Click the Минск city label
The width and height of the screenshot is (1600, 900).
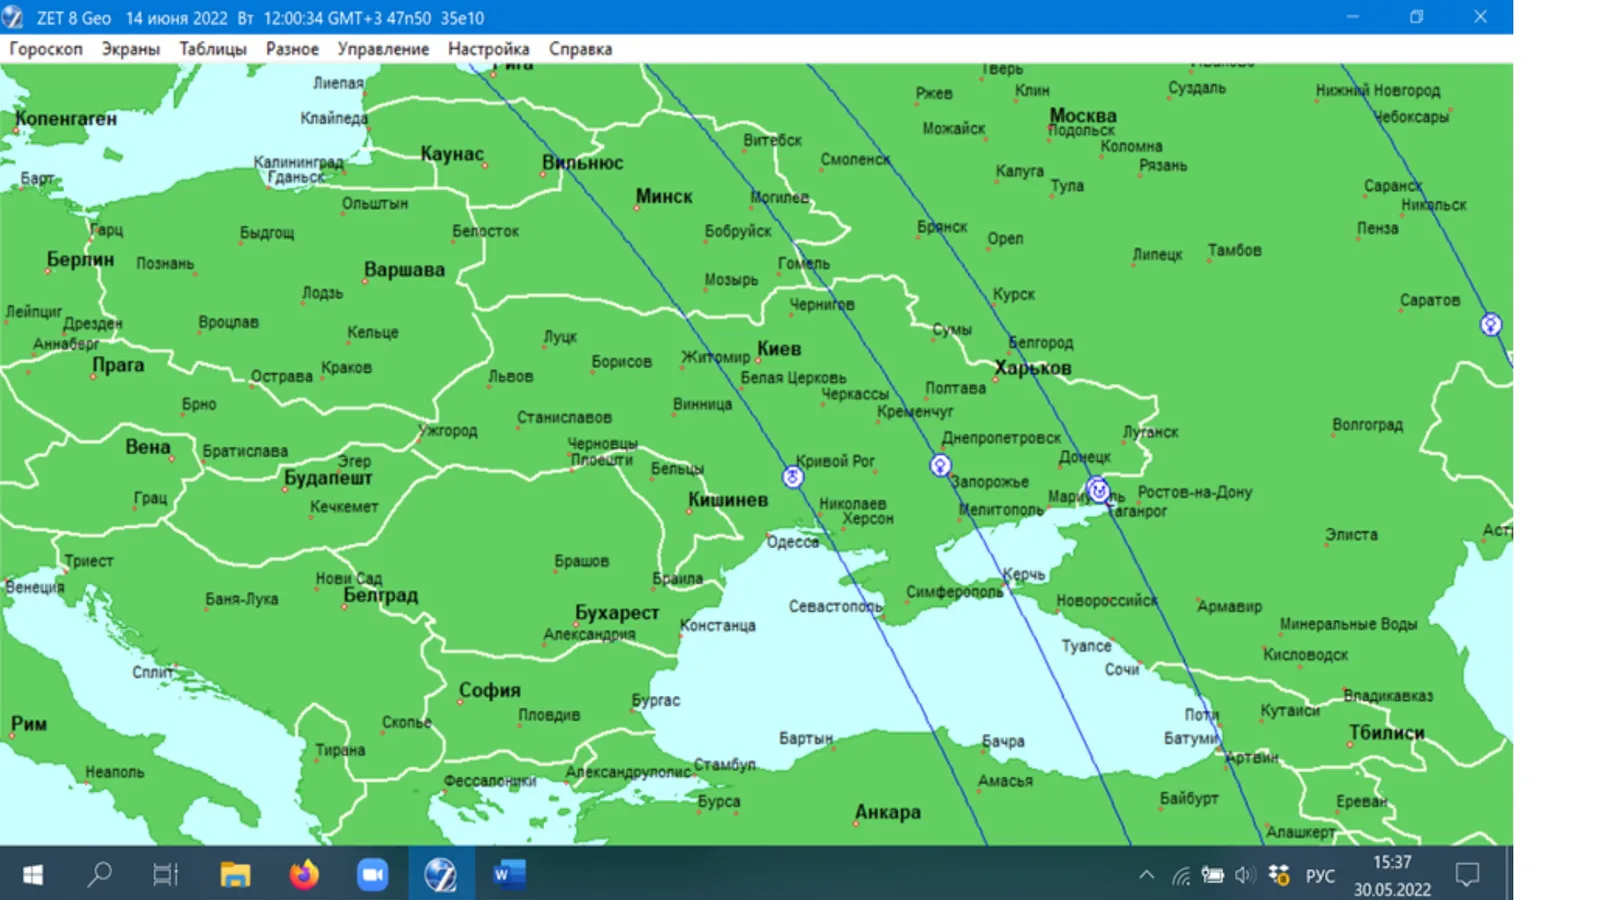(x=664, y=196)
